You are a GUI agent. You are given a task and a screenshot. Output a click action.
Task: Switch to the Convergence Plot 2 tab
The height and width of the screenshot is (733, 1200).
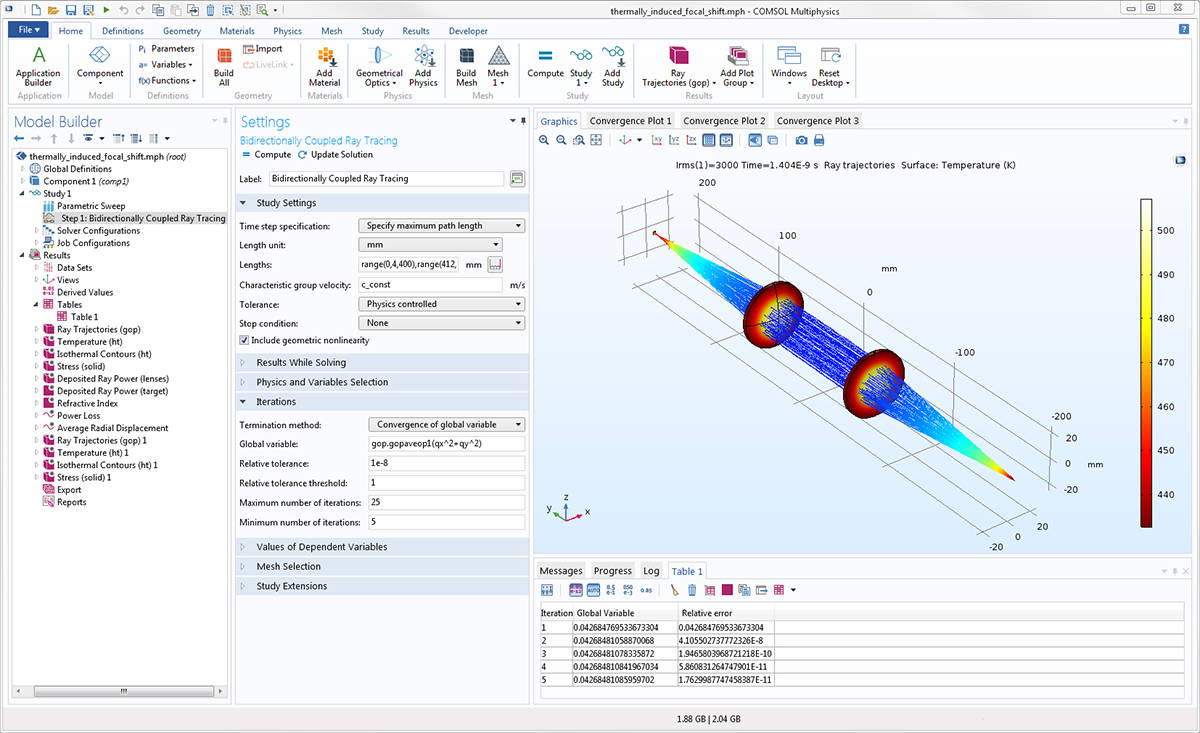pyautogui.click(x=724, y=121)
